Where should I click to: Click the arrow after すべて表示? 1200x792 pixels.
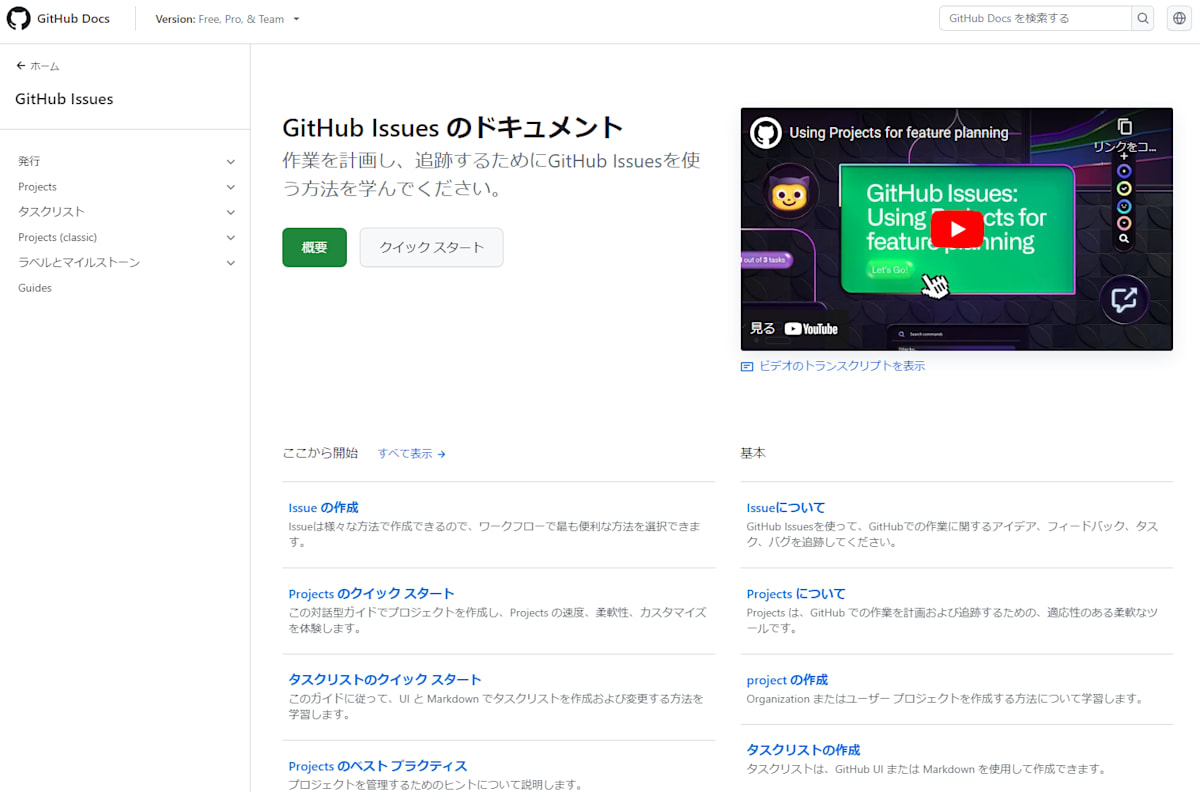tap(442, 454)
